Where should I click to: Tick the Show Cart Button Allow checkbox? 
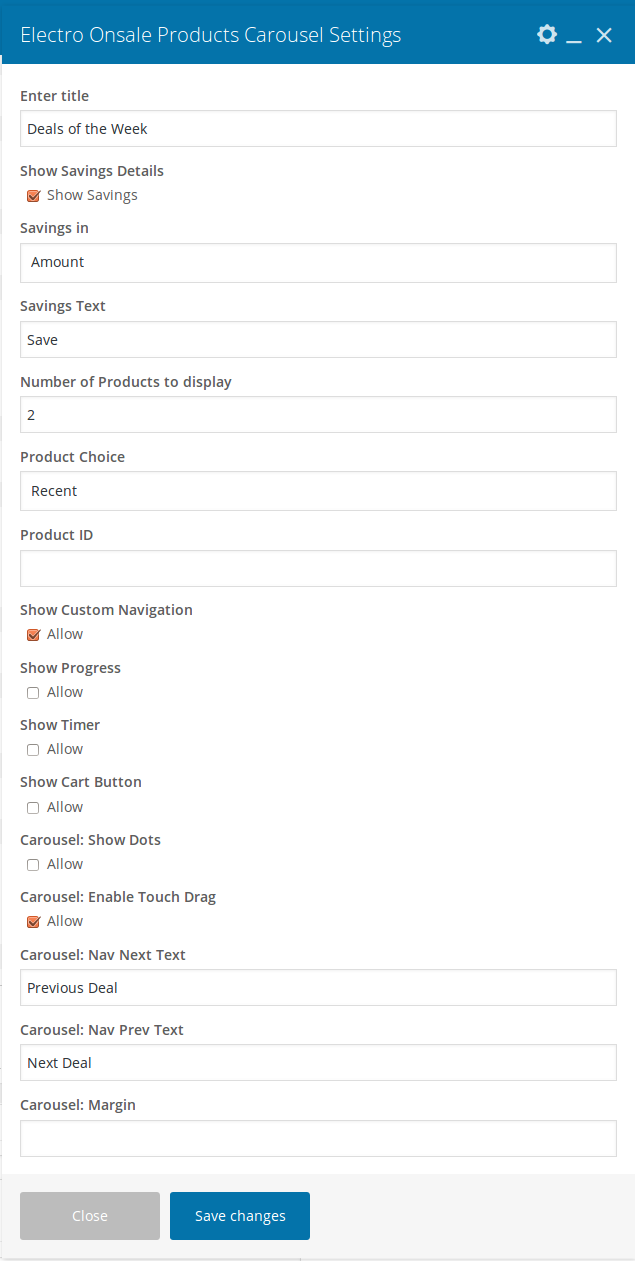(33, 808)
